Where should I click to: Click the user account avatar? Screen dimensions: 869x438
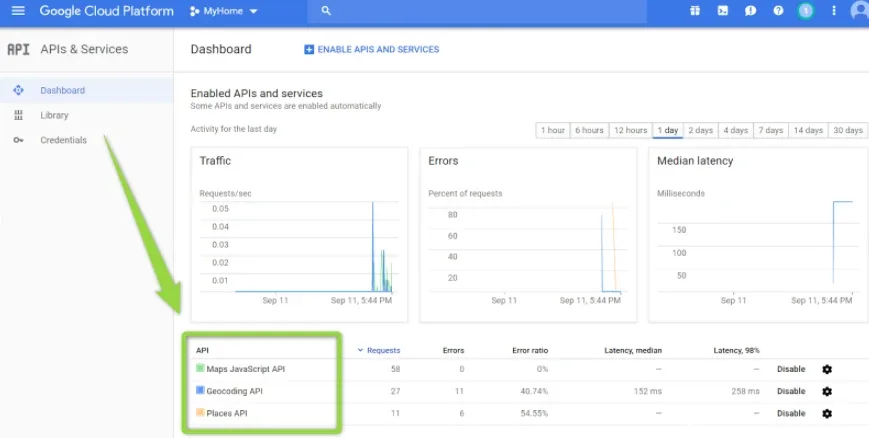(x=860, y=11)
